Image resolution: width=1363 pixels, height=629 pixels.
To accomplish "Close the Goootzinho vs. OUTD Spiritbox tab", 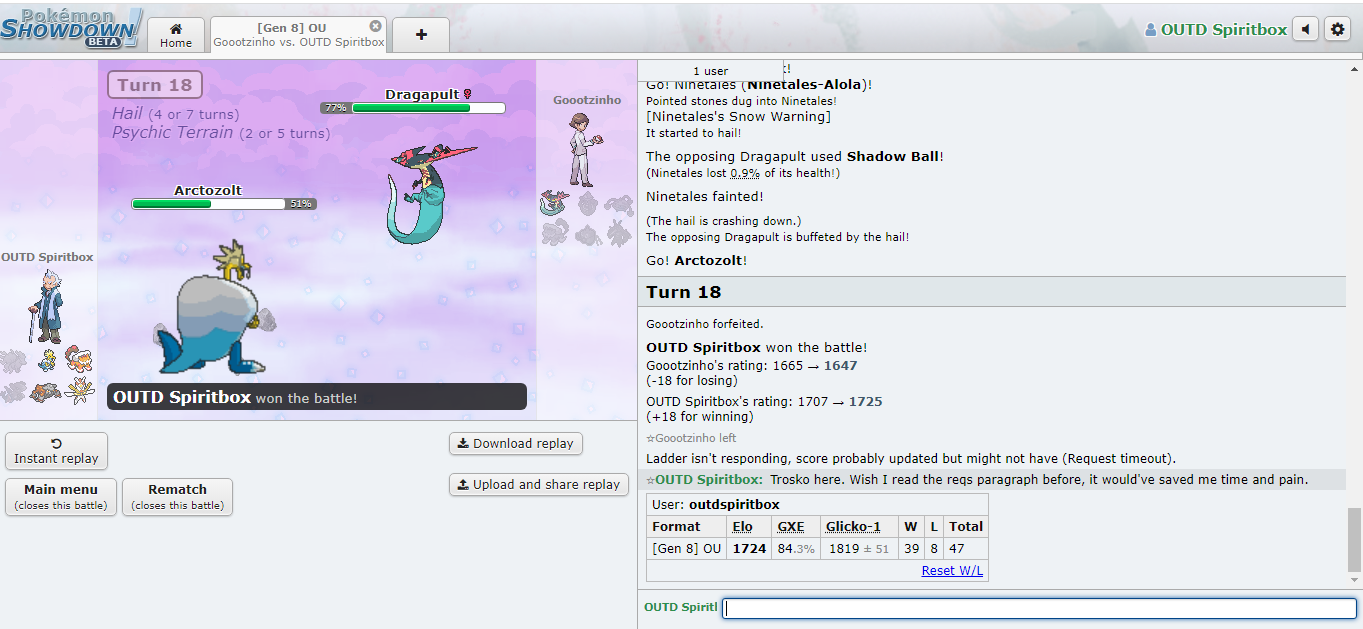I will [x=376, y=26].
